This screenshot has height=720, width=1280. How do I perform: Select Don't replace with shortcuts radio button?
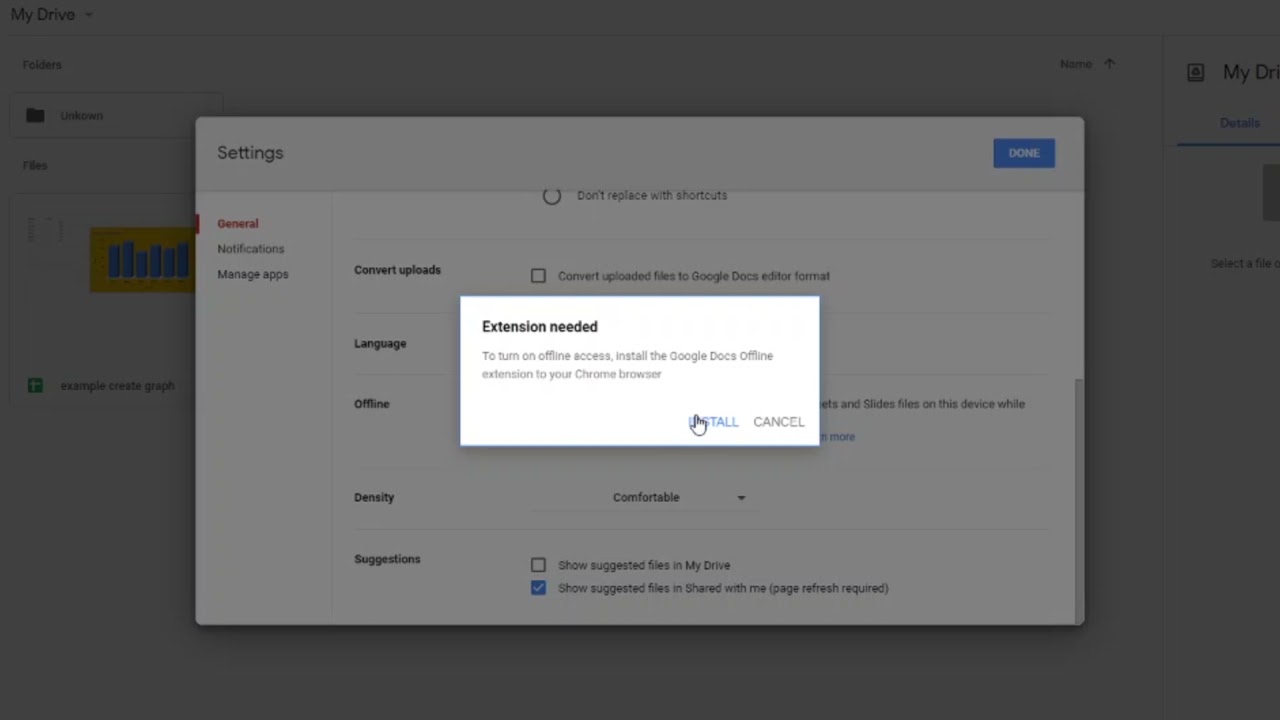552,196
